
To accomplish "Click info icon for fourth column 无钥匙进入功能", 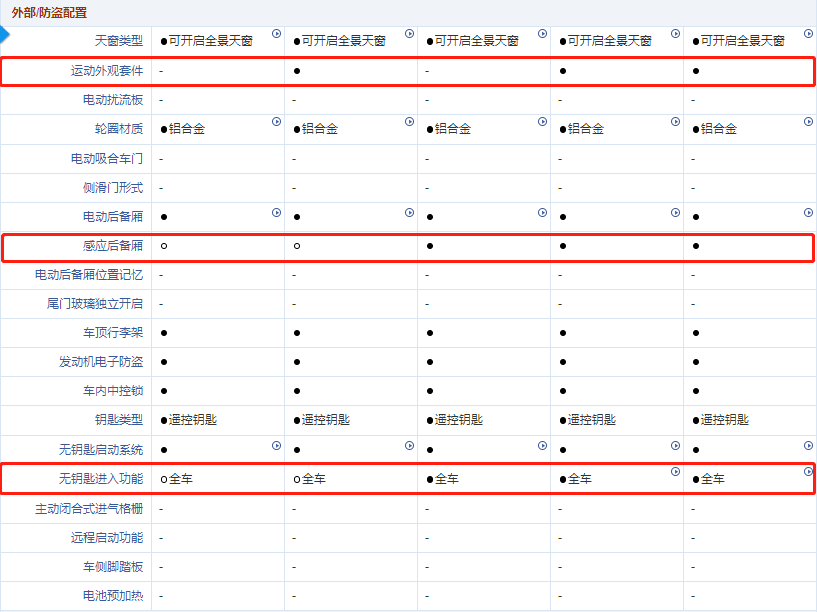I will (x=675, y=472).
